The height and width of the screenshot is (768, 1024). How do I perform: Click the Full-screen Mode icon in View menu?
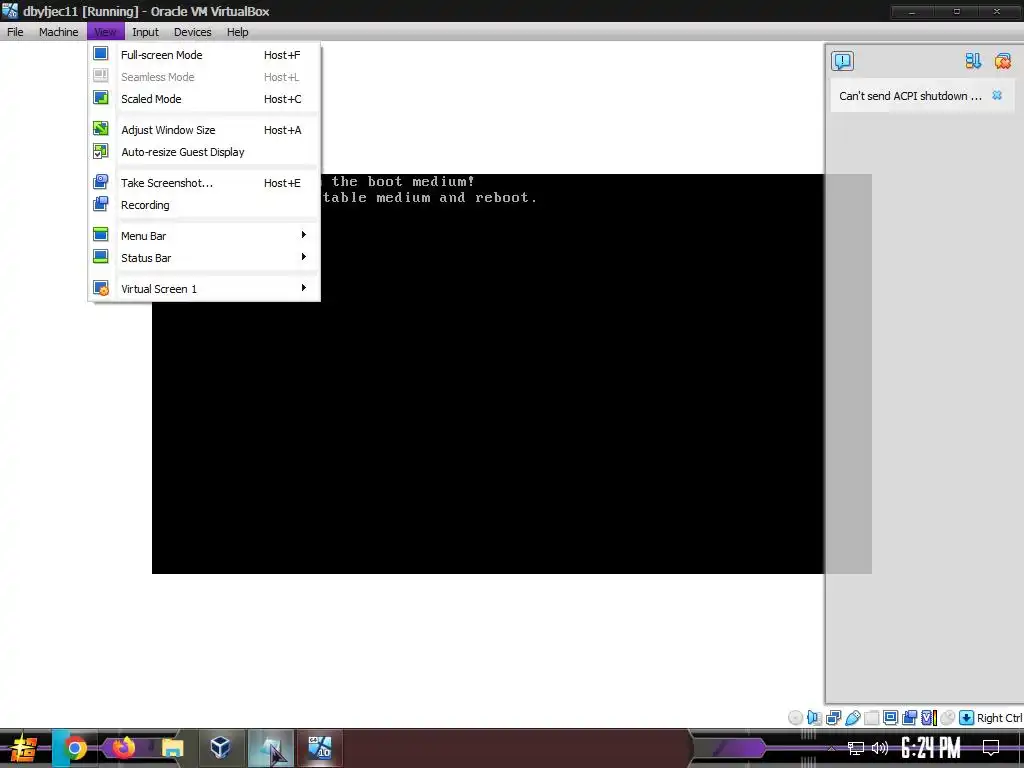click(x=101, y=54)
